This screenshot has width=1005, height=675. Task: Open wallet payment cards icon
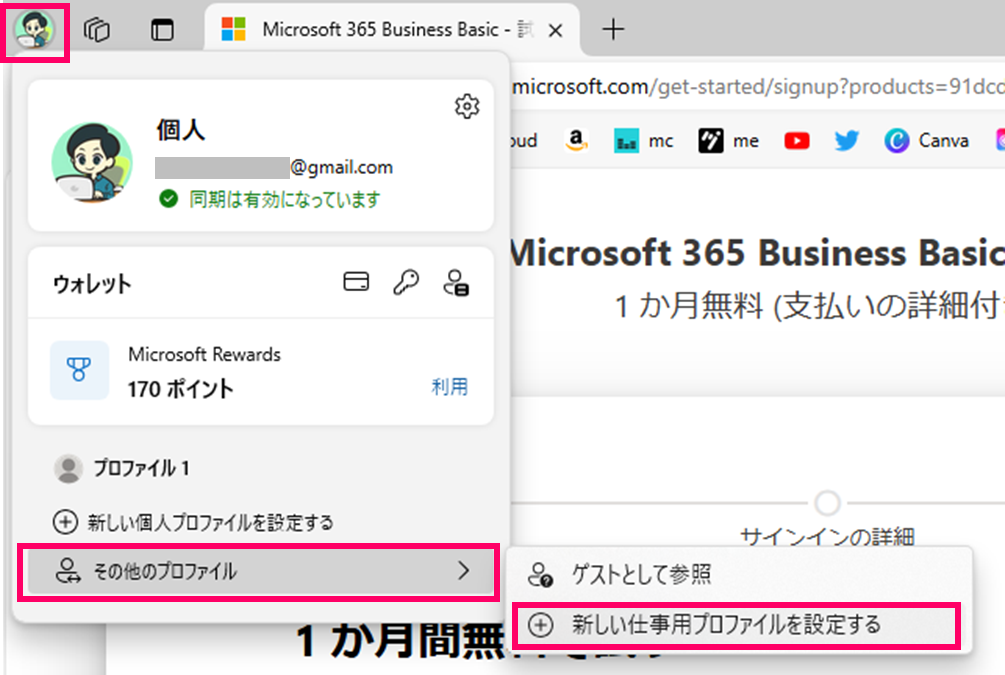pyautogui.click(x=356, y=281)
